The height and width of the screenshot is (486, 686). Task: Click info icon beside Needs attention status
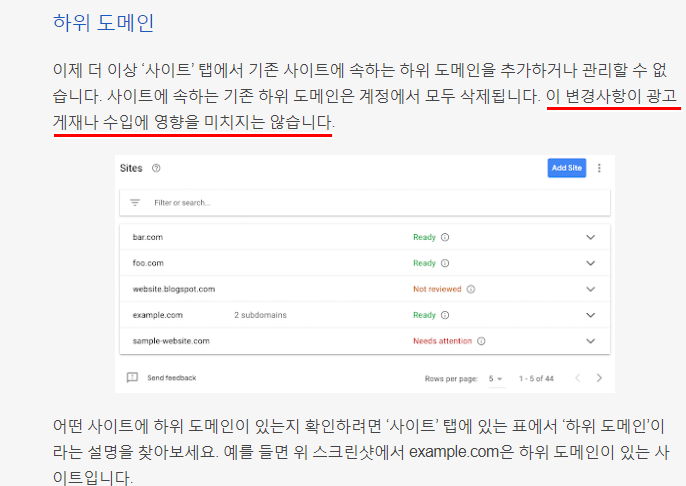click(481, 341)
